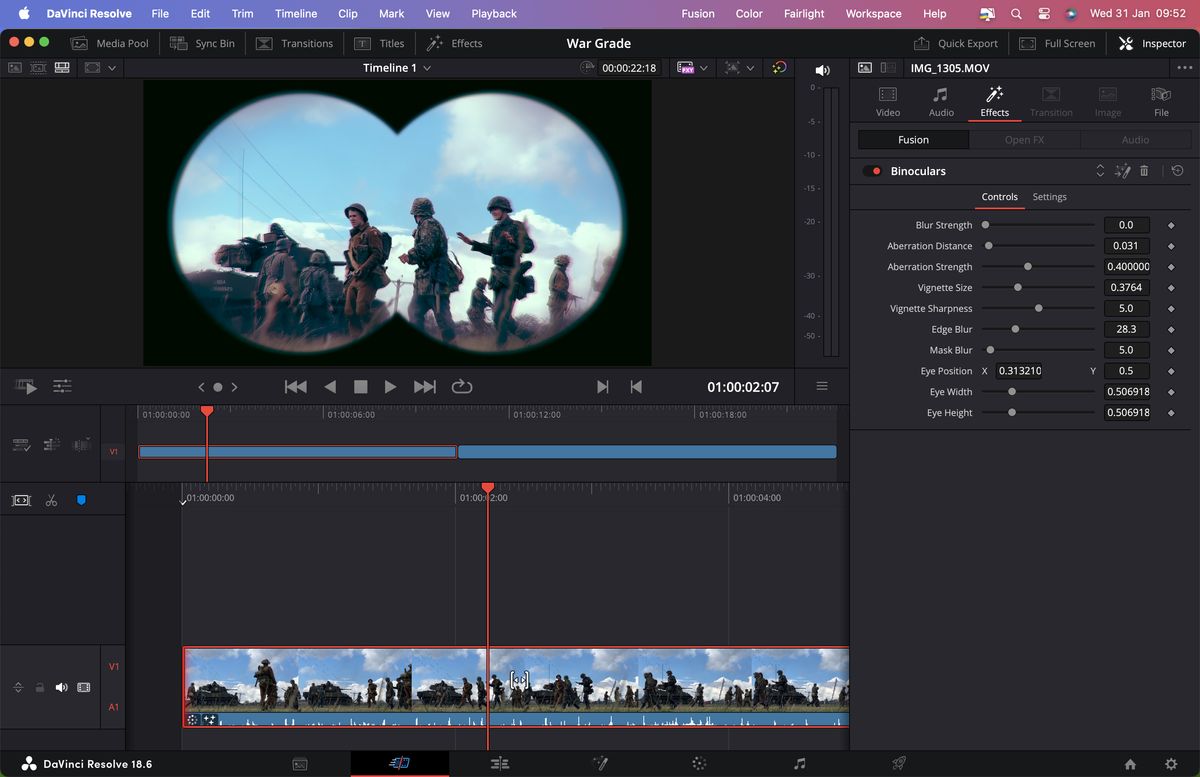The image size is (1200, 777).
Task: Switch to the Fairlight page
Action: click(x=798, y=763)
